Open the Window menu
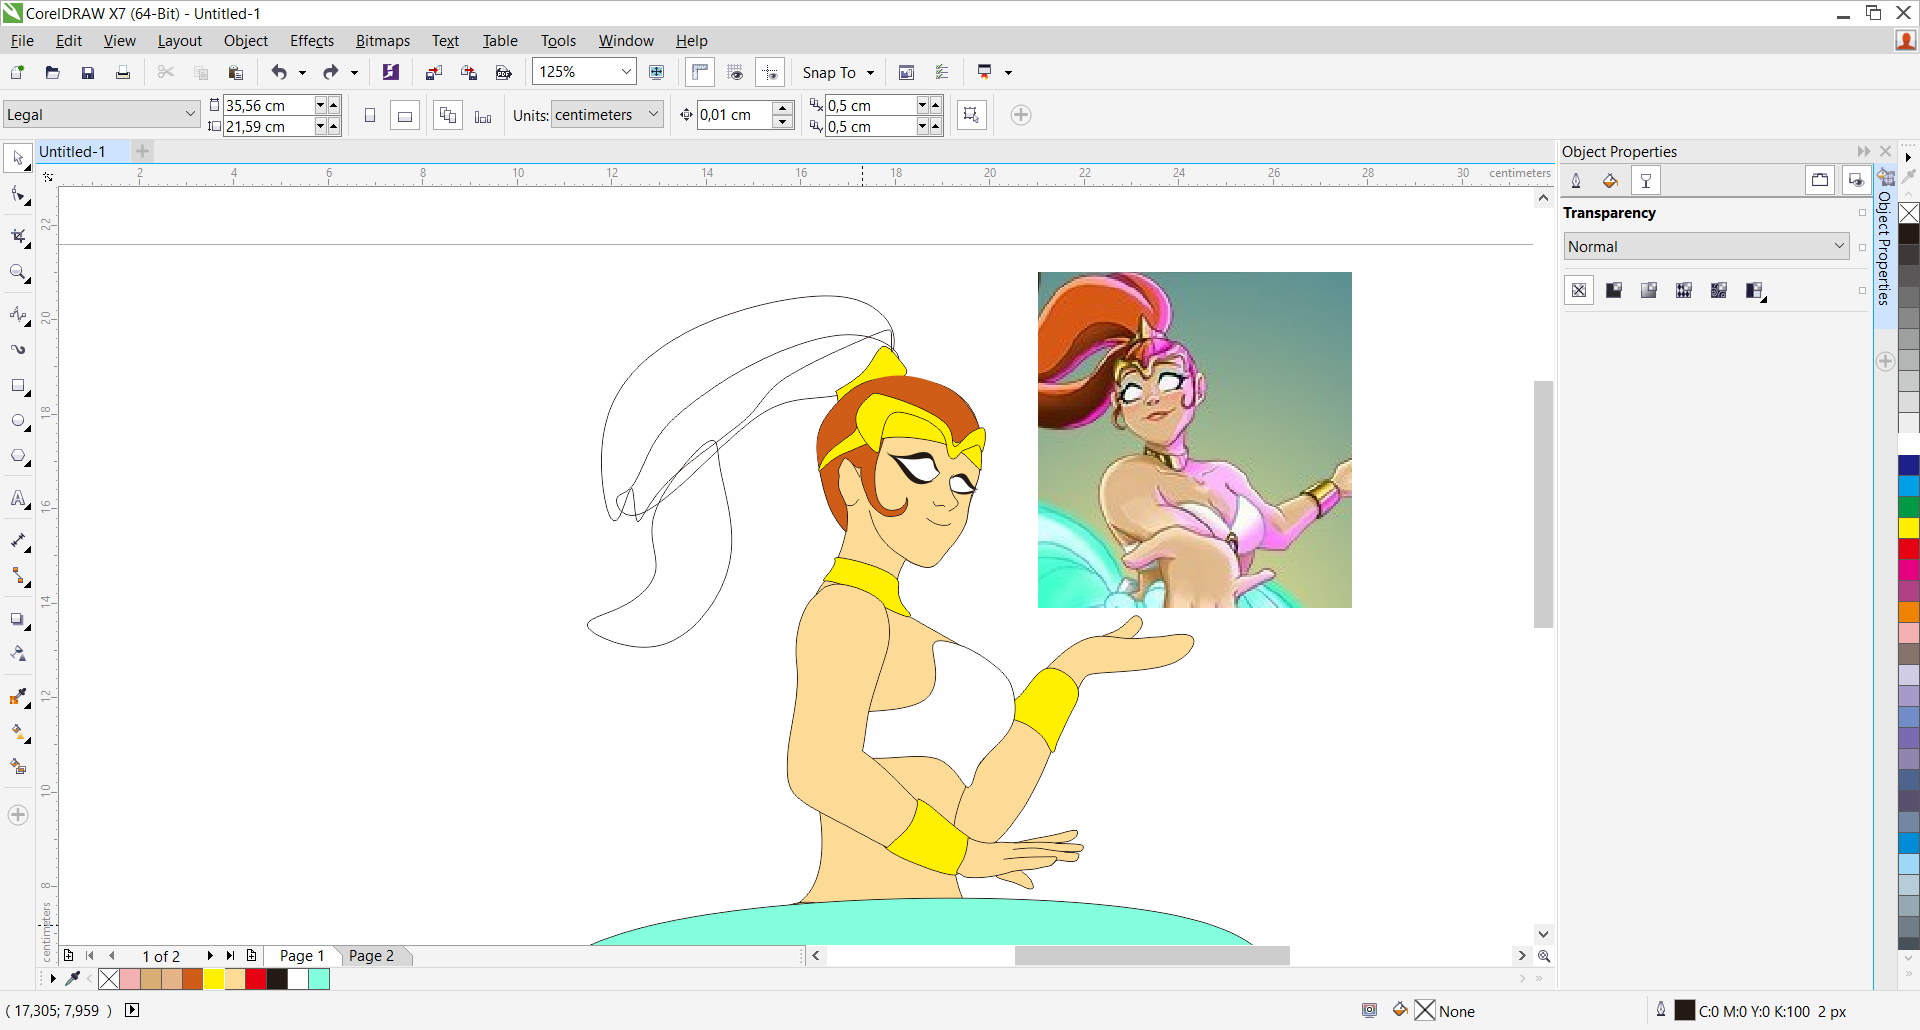Image resolution: width=1920 pixels, height=1030 pixels. [626, 40]
